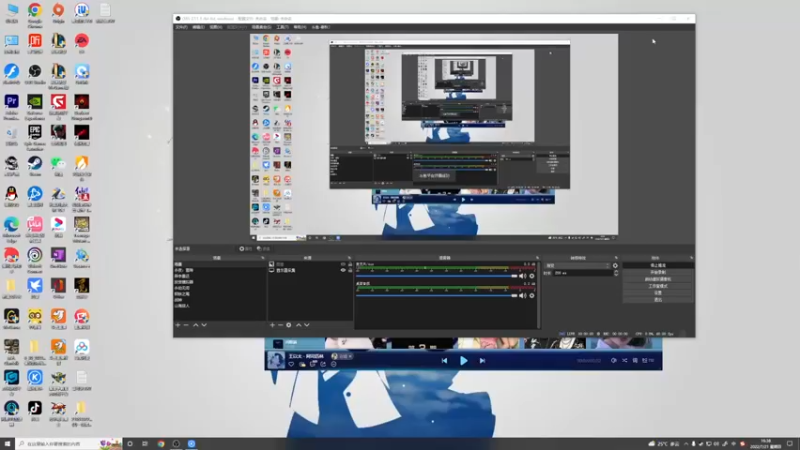Click exit button at bottom of Controls
The width and height of the screenshot is (800, 450).
pos(658,300)
